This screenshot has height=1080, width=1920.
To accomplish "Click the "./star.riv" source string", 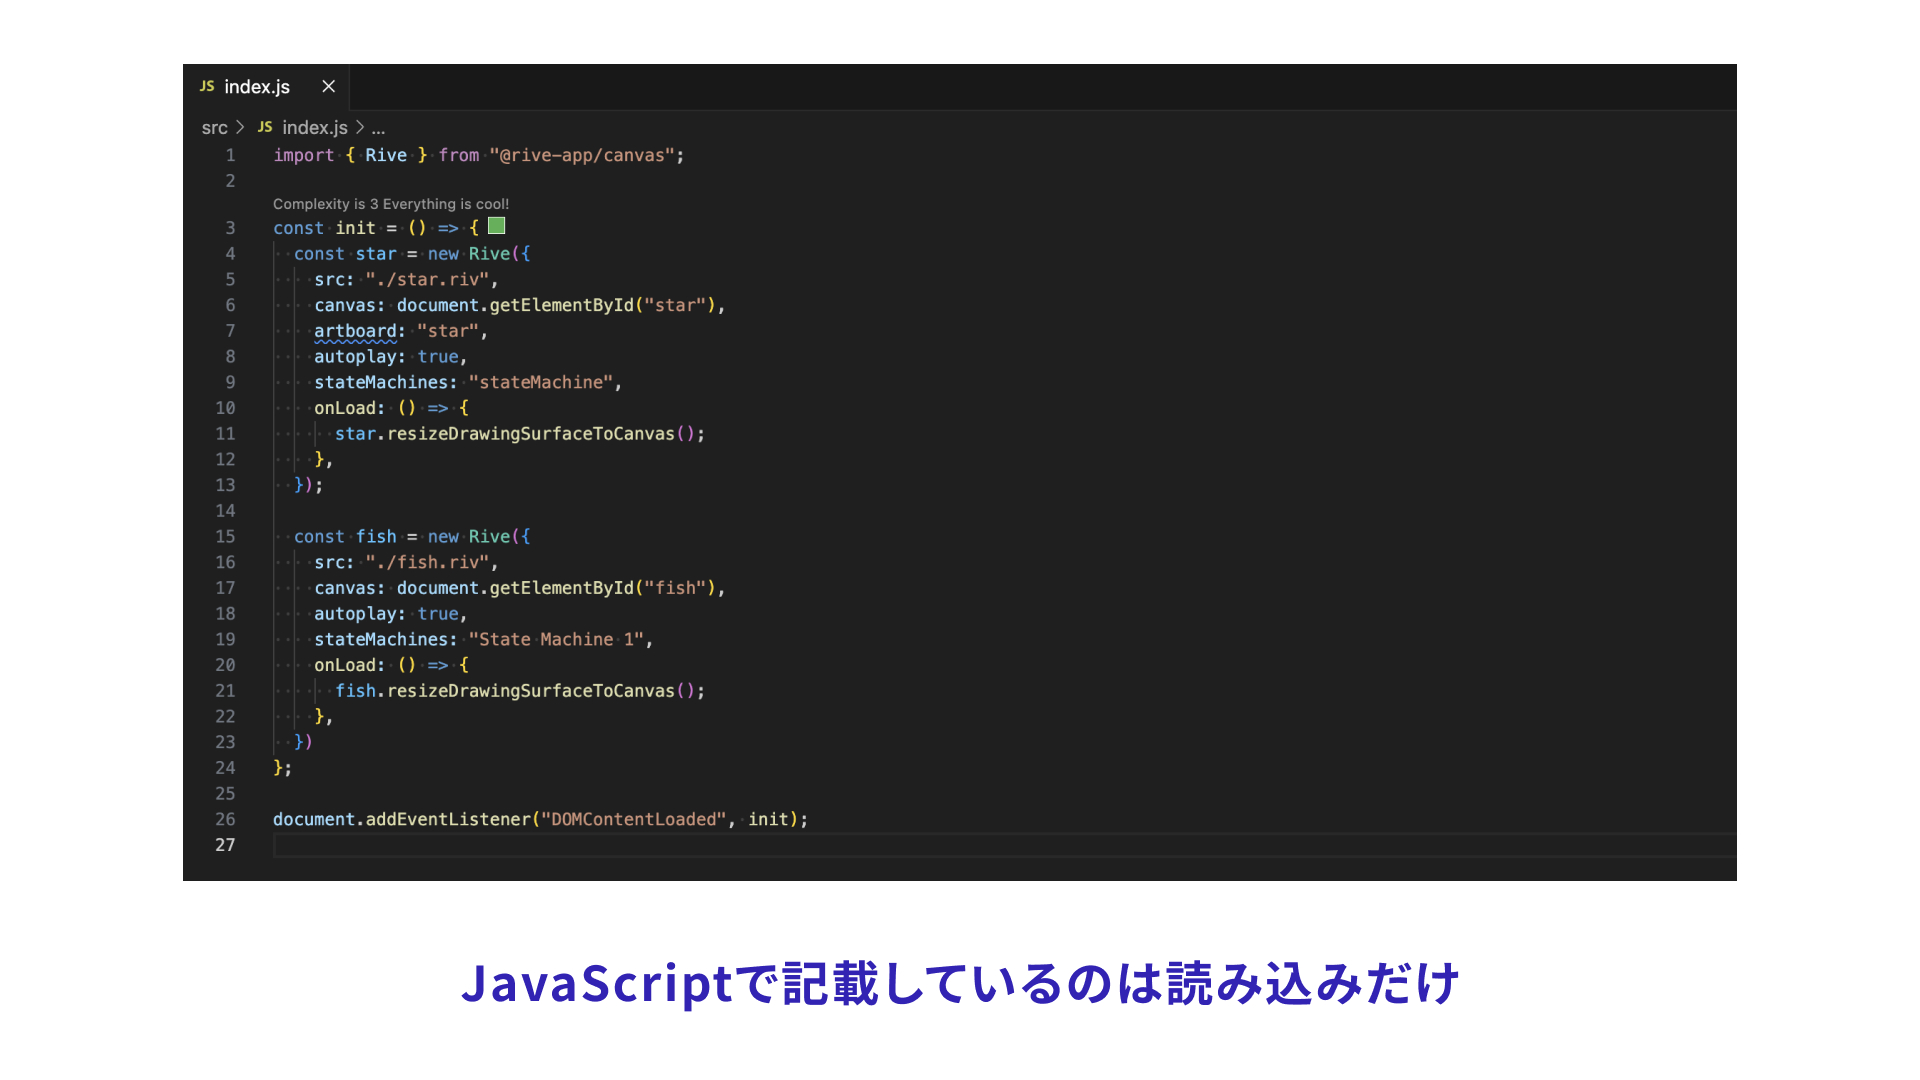I will 427,280.
